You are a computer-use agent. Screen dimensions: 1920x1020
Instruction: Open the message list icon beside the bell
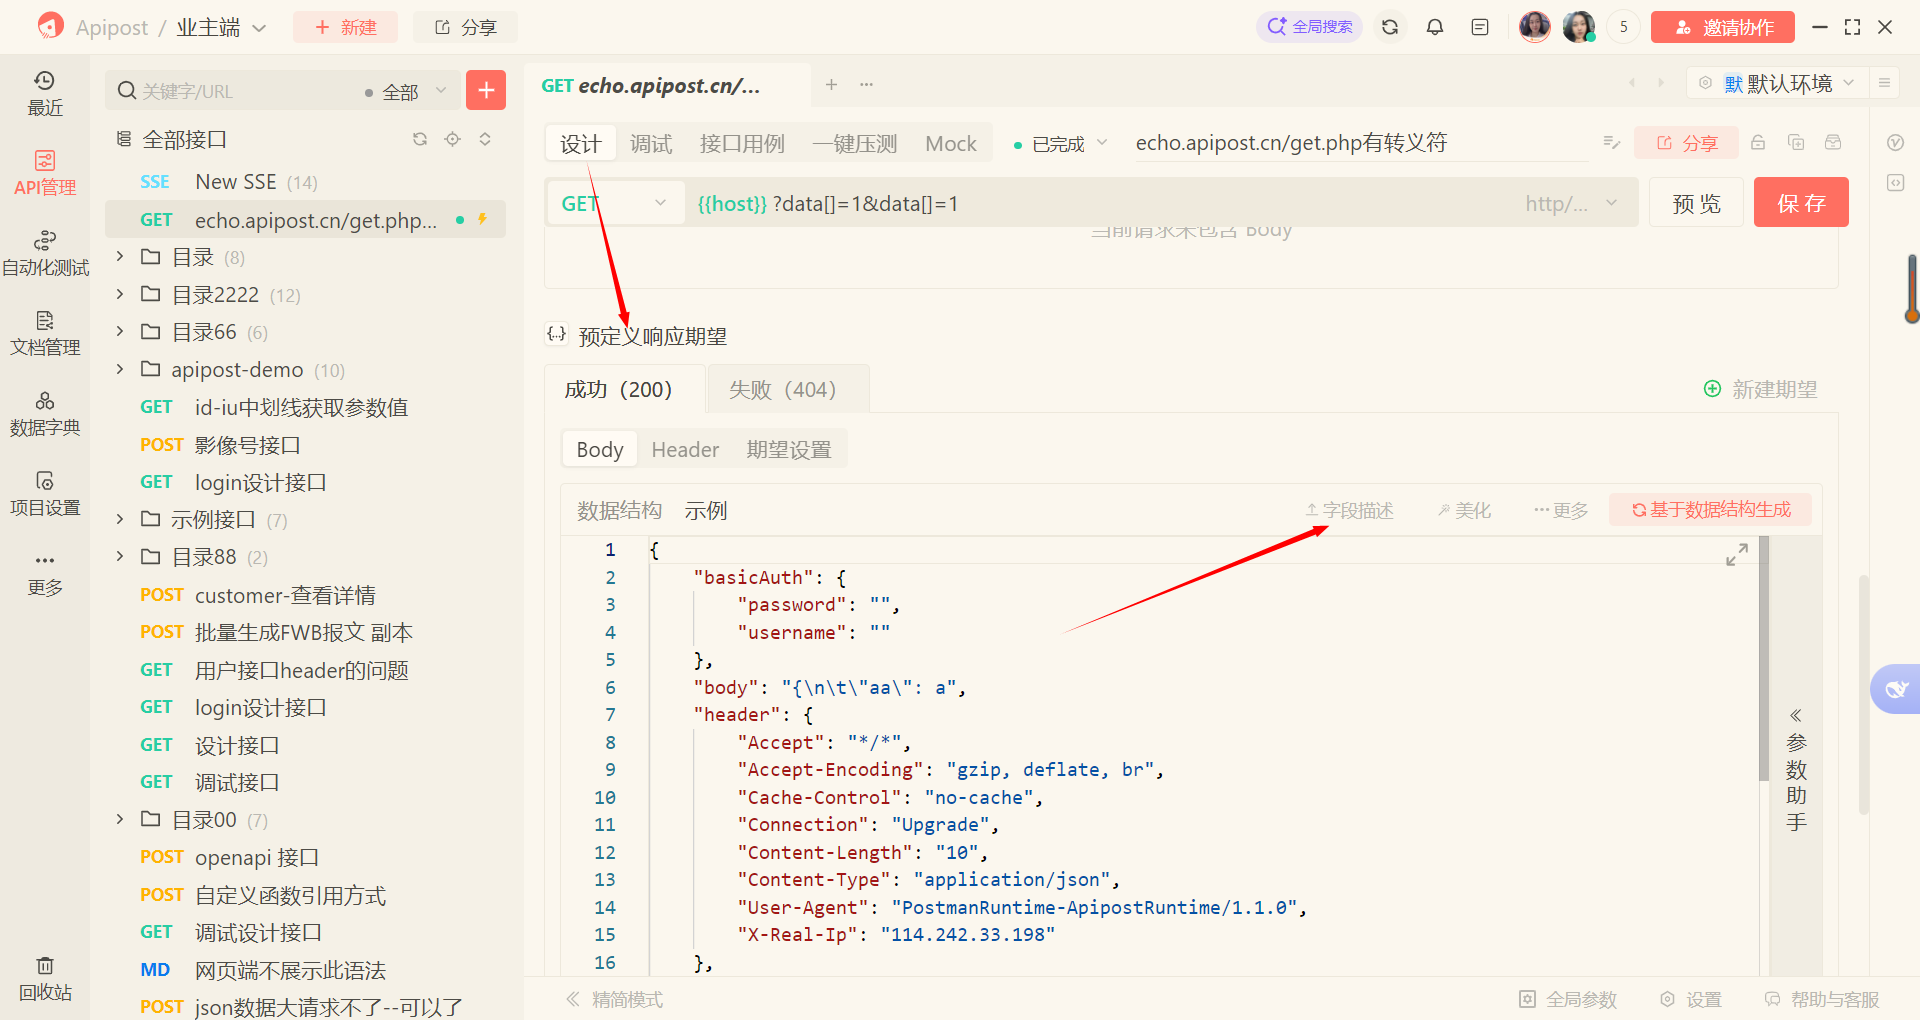(x=1480, y=27)
